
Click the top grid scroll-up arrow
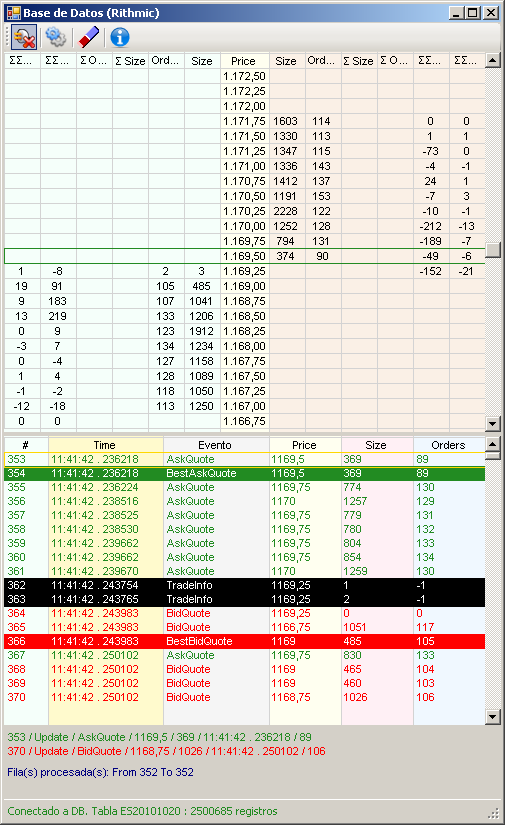point(492,60)
